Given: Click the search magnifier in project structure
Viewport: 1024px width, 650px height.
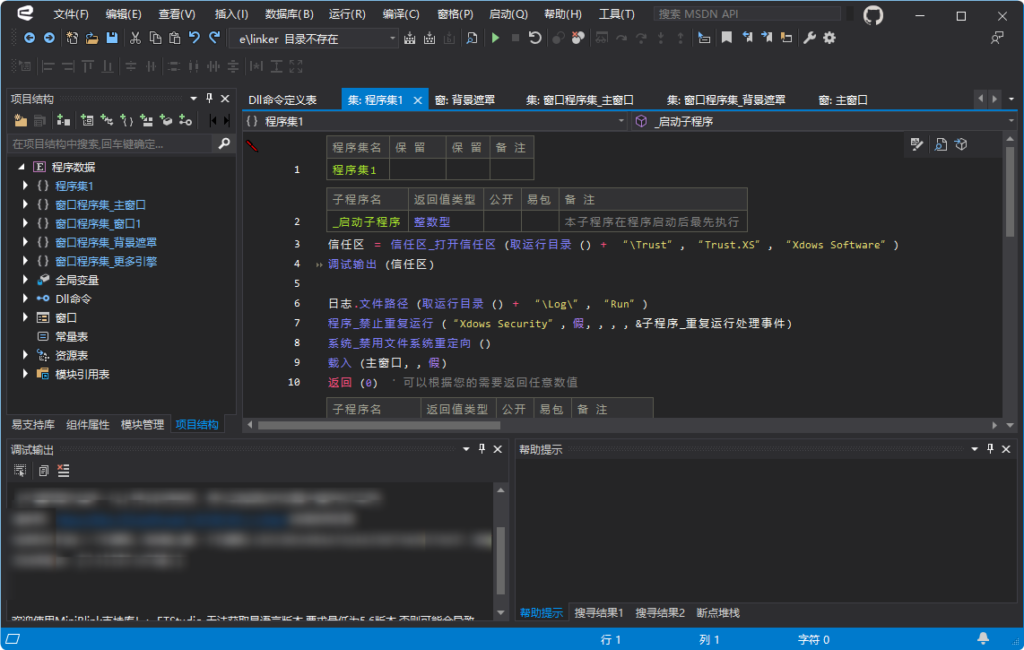Looking at the screenshot, I should tap(224, 144).
